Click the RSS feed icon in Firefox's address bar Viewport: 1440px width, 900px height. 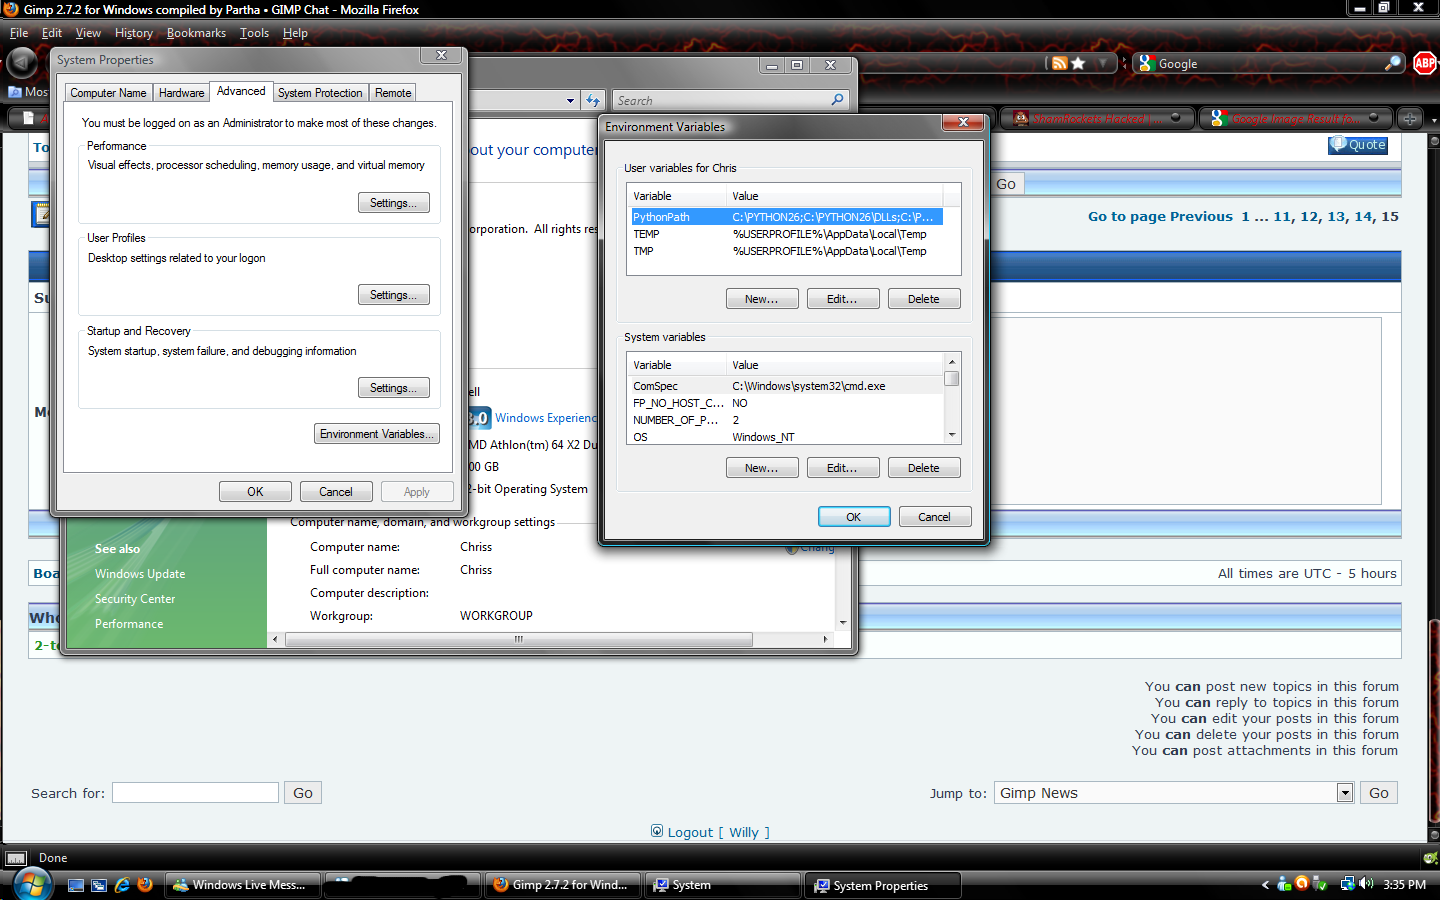coord(1059,63)
